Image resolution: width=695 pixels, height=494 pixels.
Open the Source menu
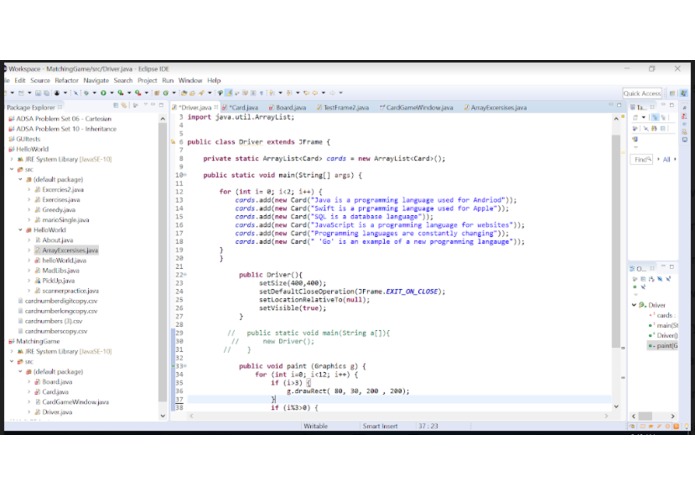[40, 80]
